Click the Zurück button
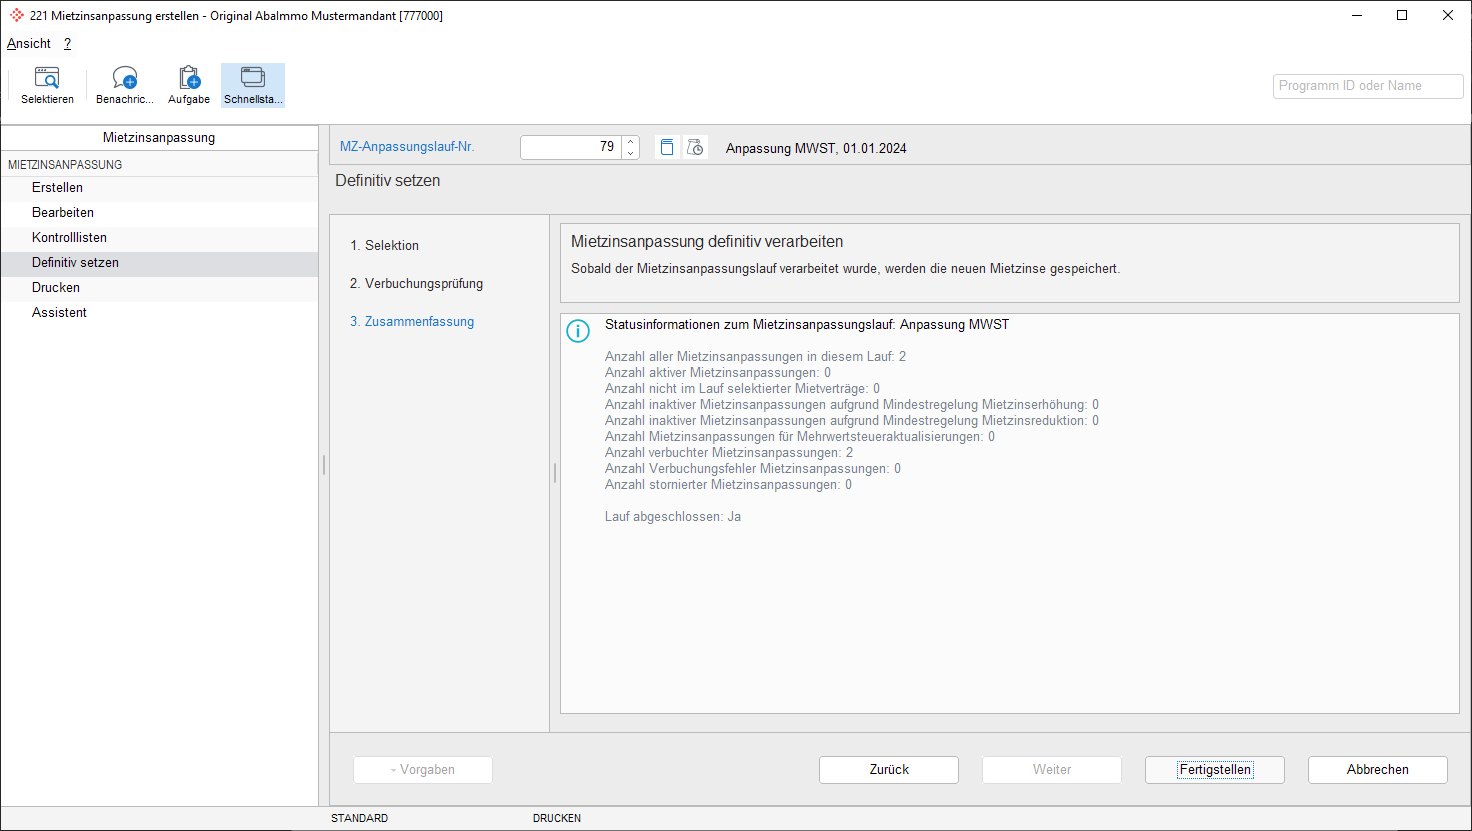 pyautogui.click(x=889, y=770)
